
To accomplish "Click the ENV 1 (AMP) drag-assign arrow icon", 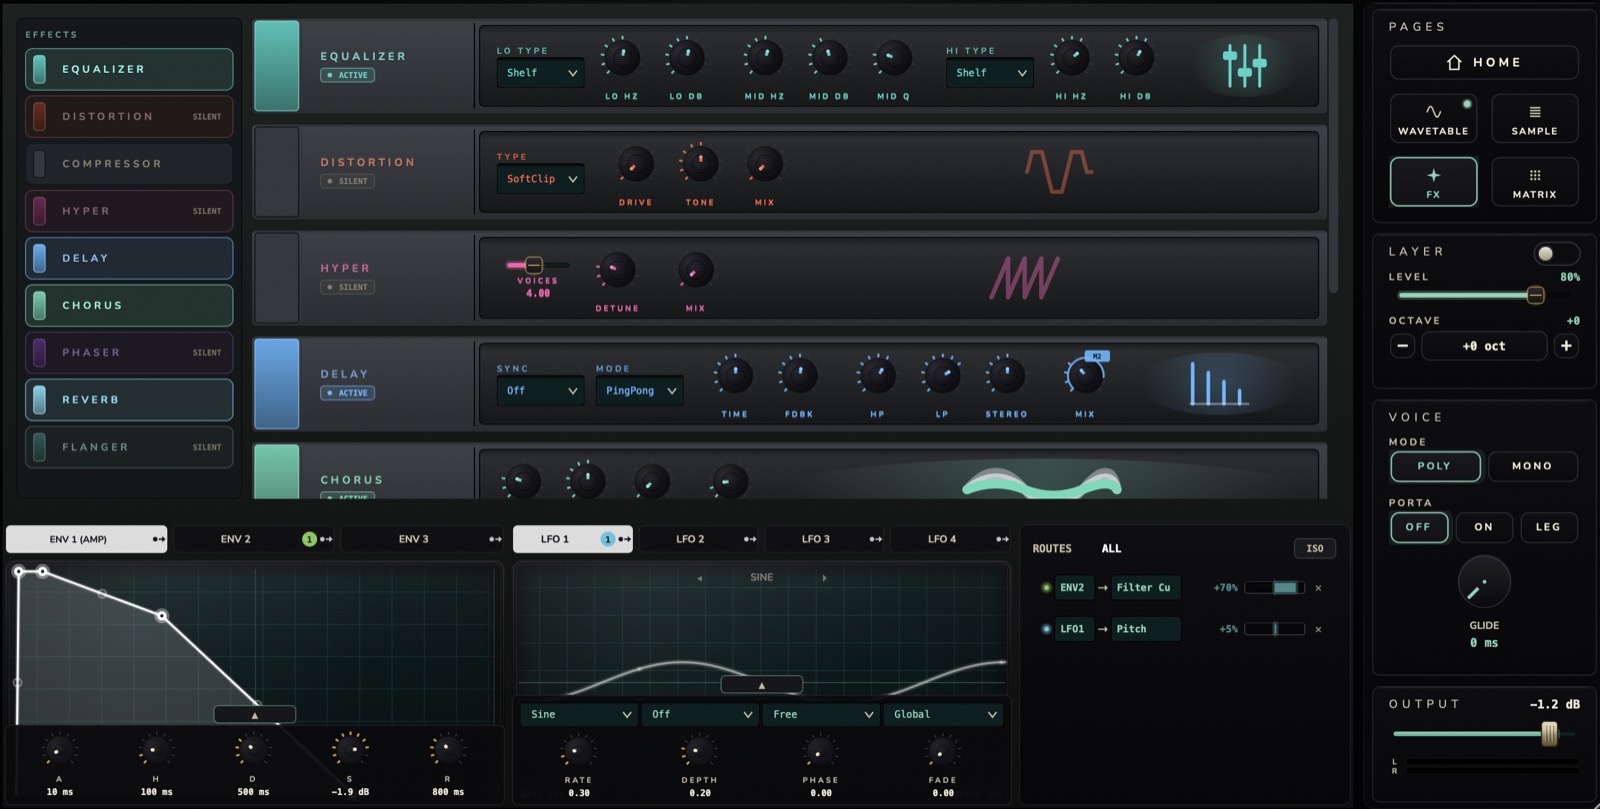I will pos(158,539).
